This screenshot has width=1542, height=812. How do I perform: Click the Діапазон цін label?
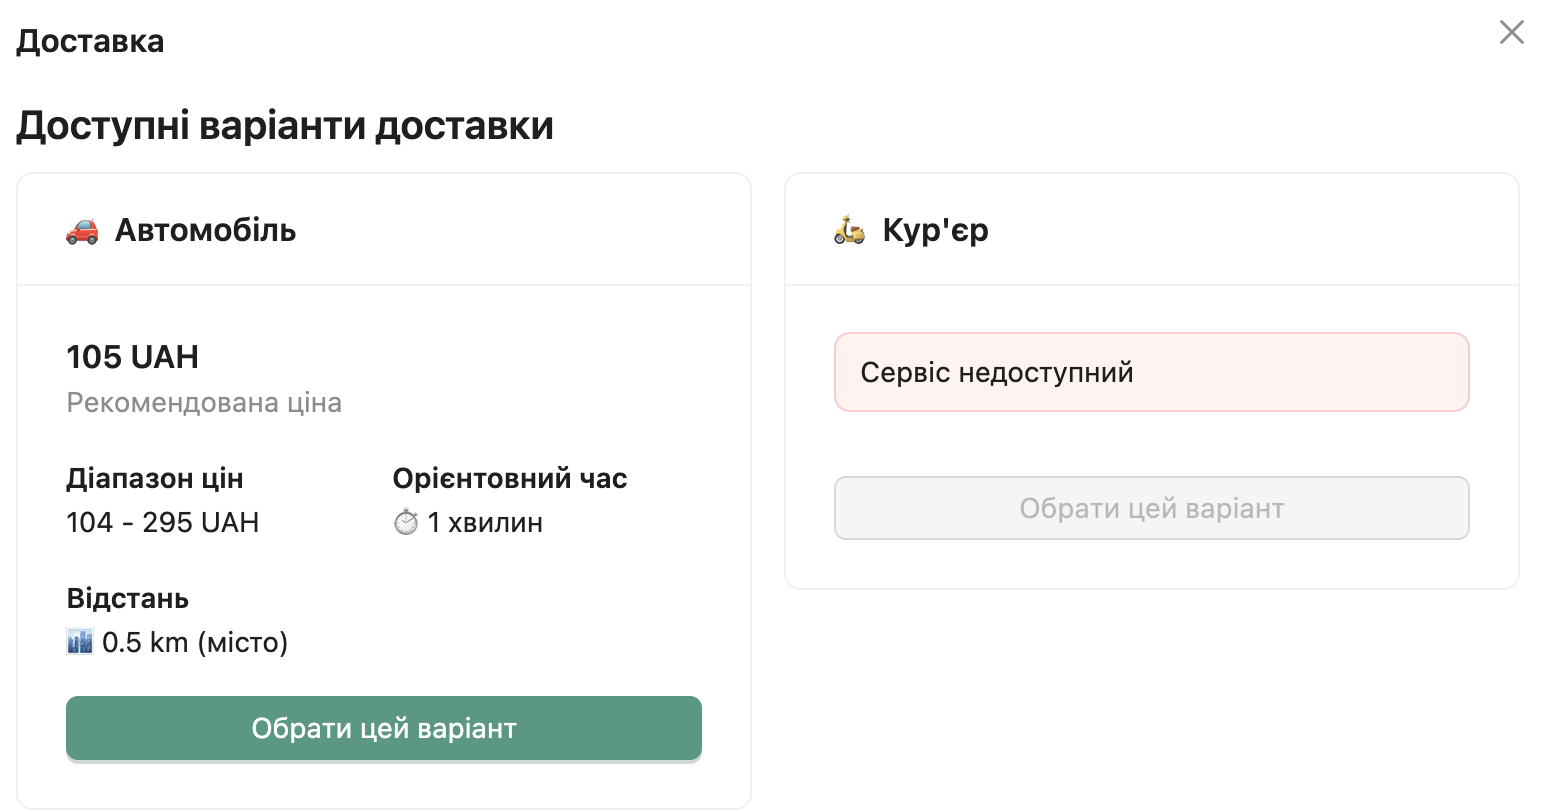(x=154, y=479)
